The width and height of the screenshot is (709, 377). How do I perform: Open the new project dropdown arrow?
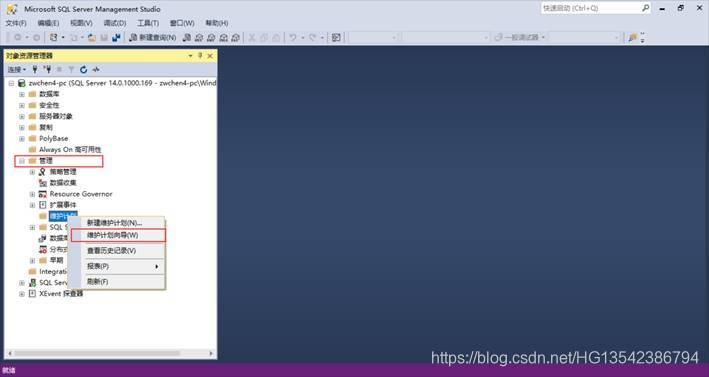[x=63, y=38]
